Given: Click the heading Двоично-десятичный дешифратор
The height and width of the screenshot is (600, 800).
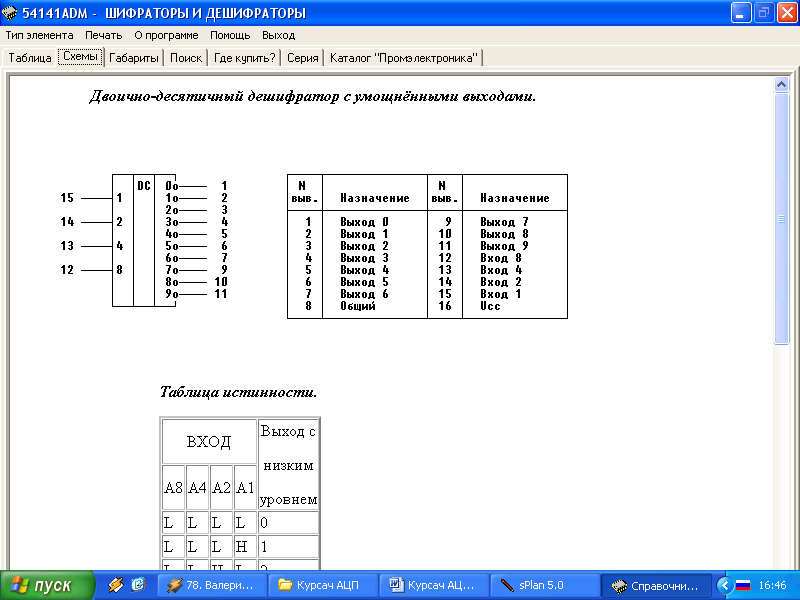Looking at the screenshot, I should [312, 96].
